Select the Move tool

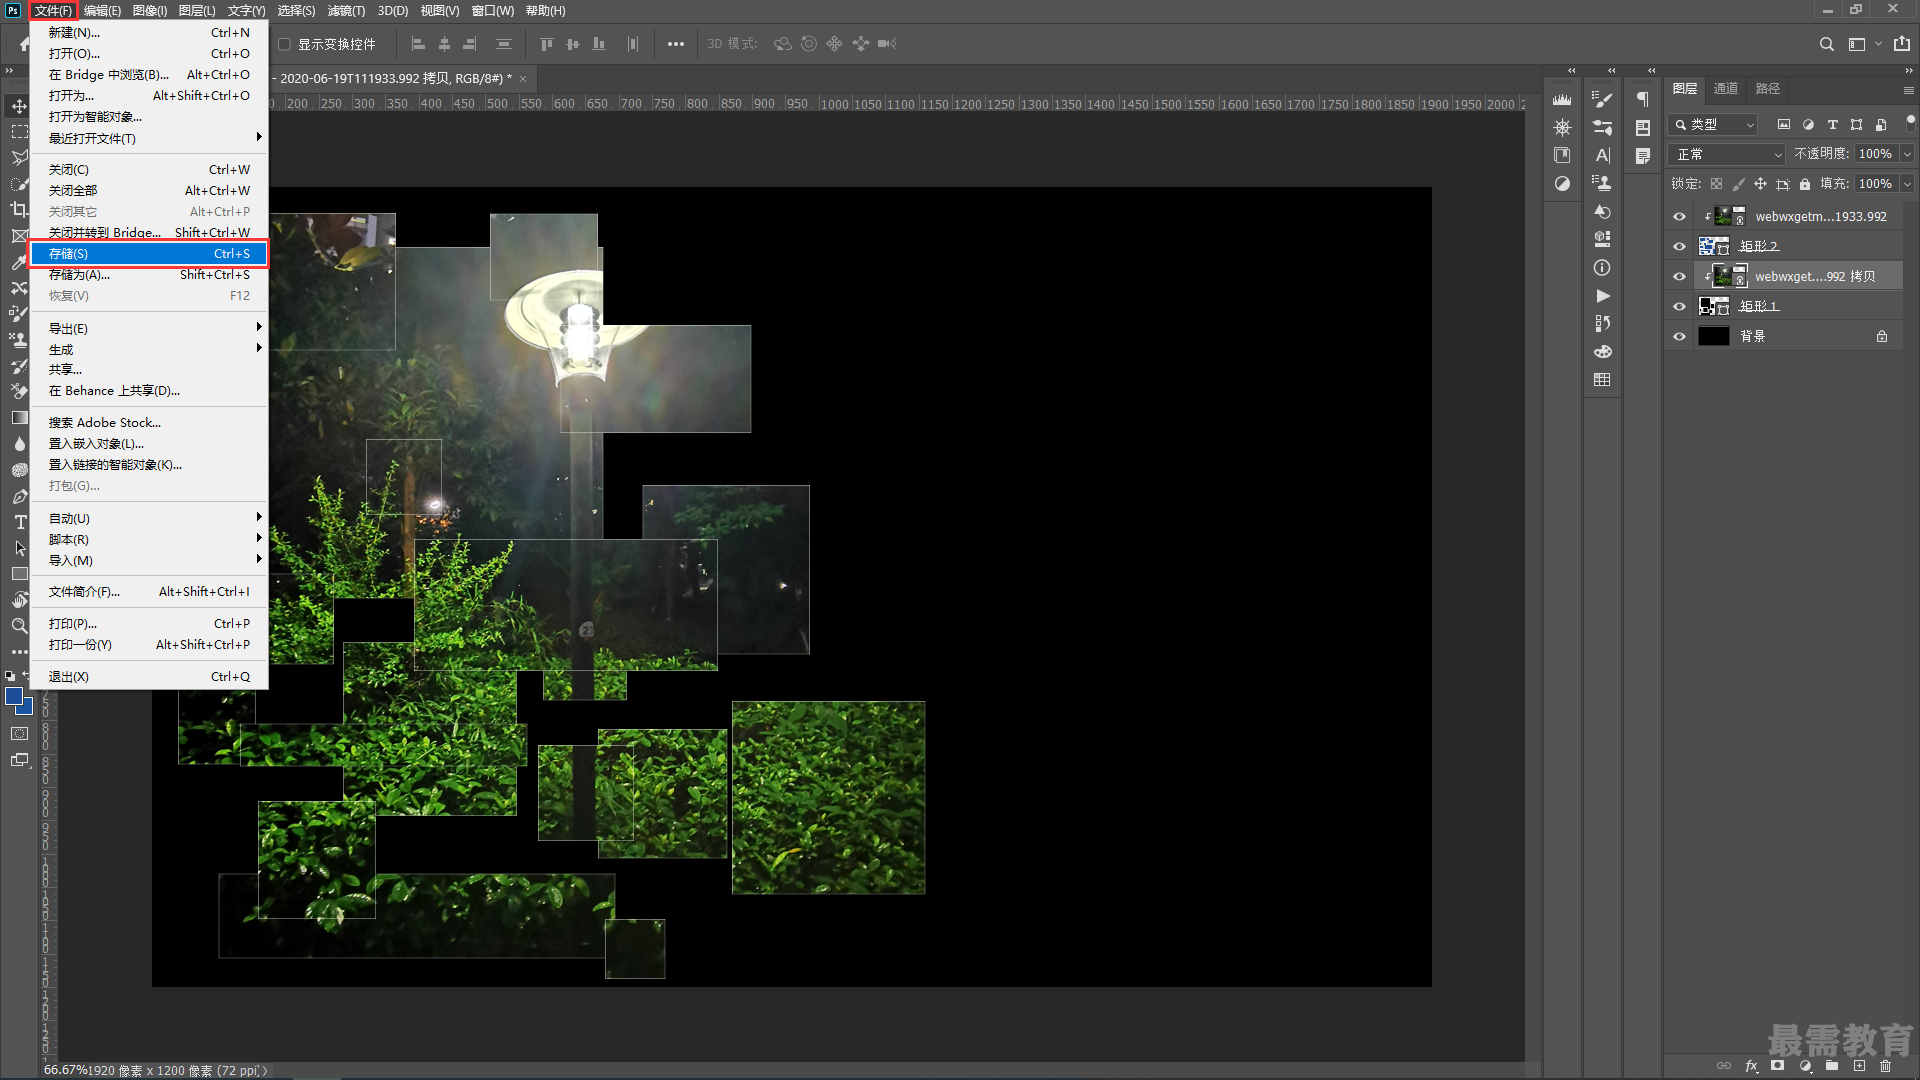click(x=19, y=105)
